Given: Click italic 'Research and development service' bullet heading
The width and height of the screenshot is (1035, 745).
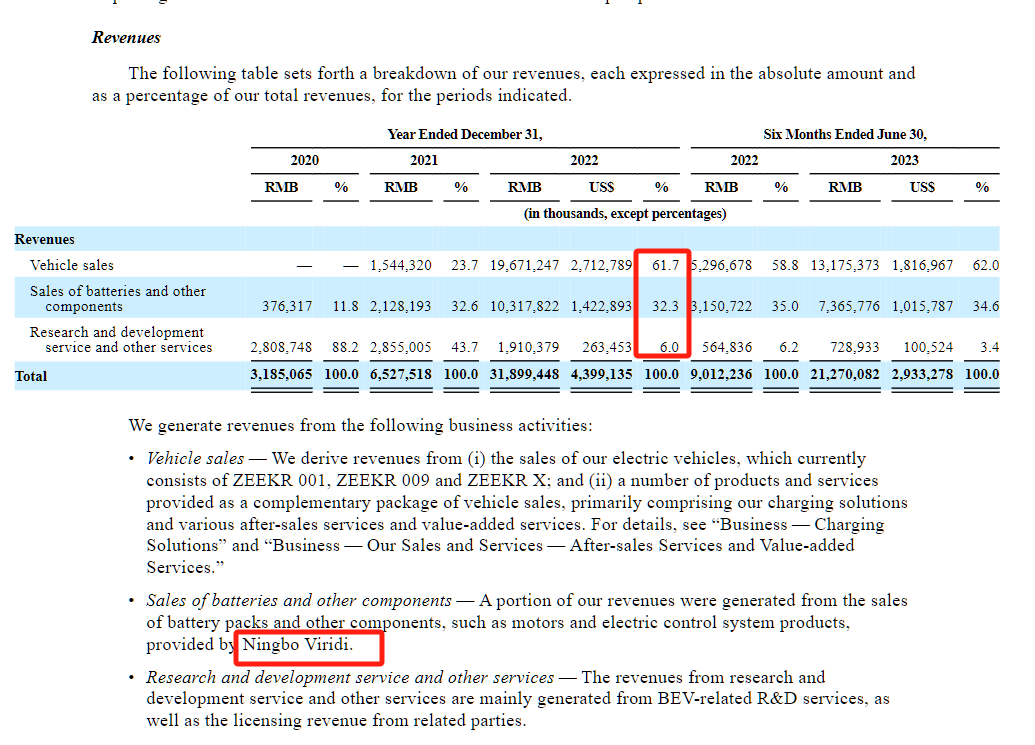Looking at the screenshot, I should [351, 678].
